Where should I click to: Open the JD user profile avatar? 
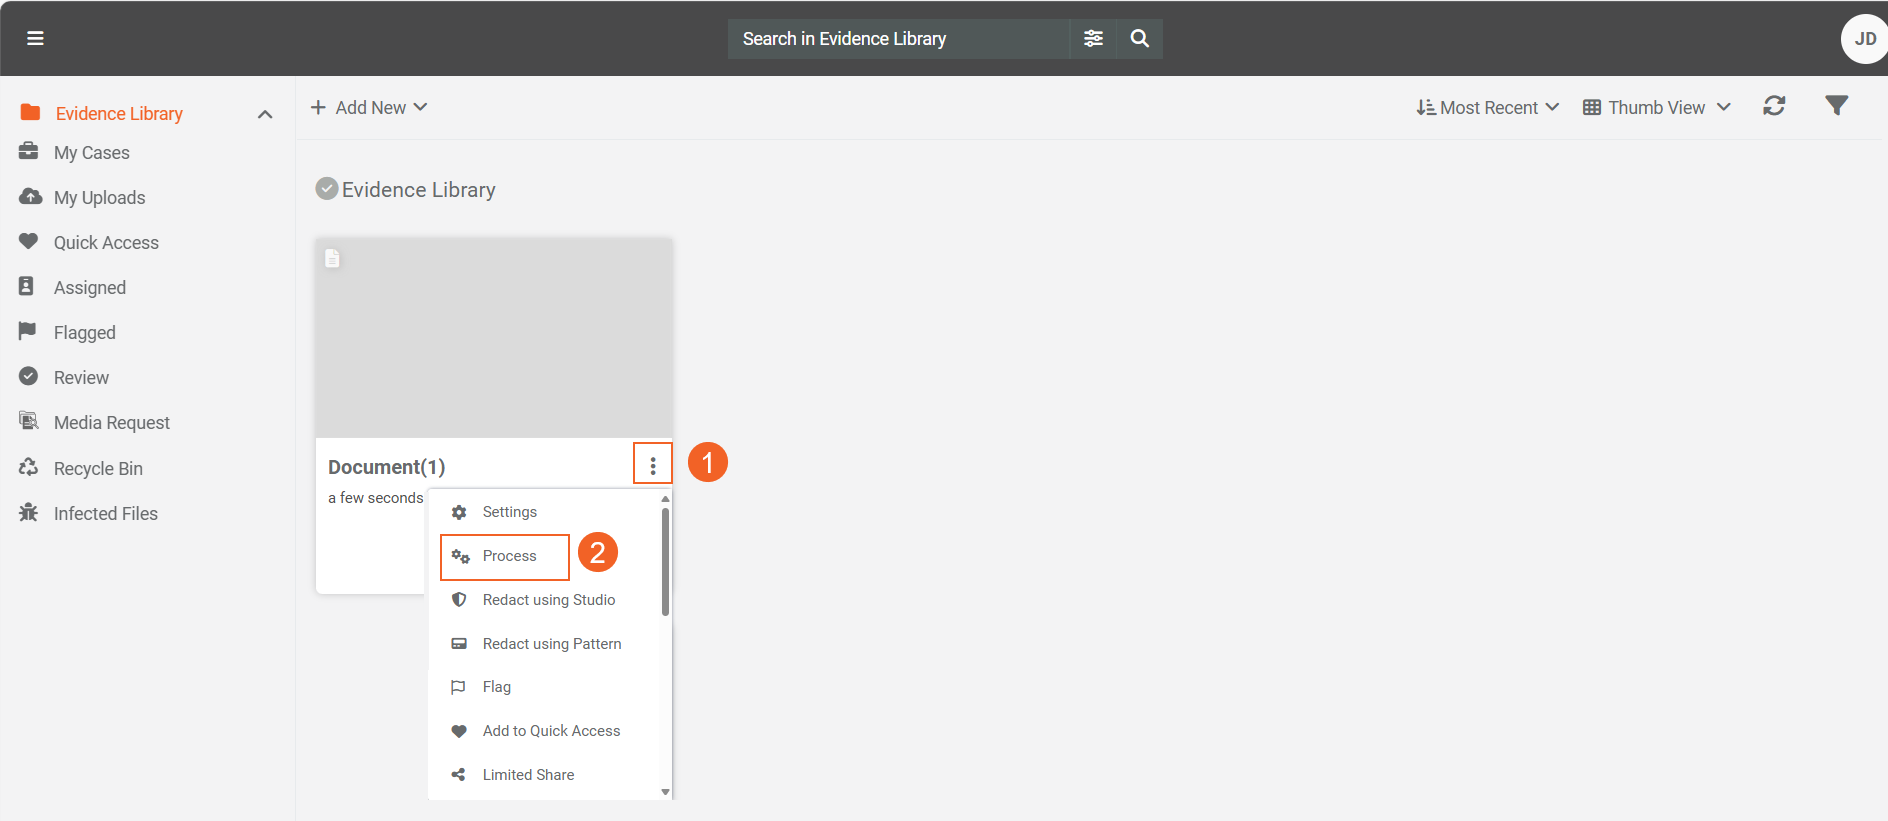pos(1864,39)
